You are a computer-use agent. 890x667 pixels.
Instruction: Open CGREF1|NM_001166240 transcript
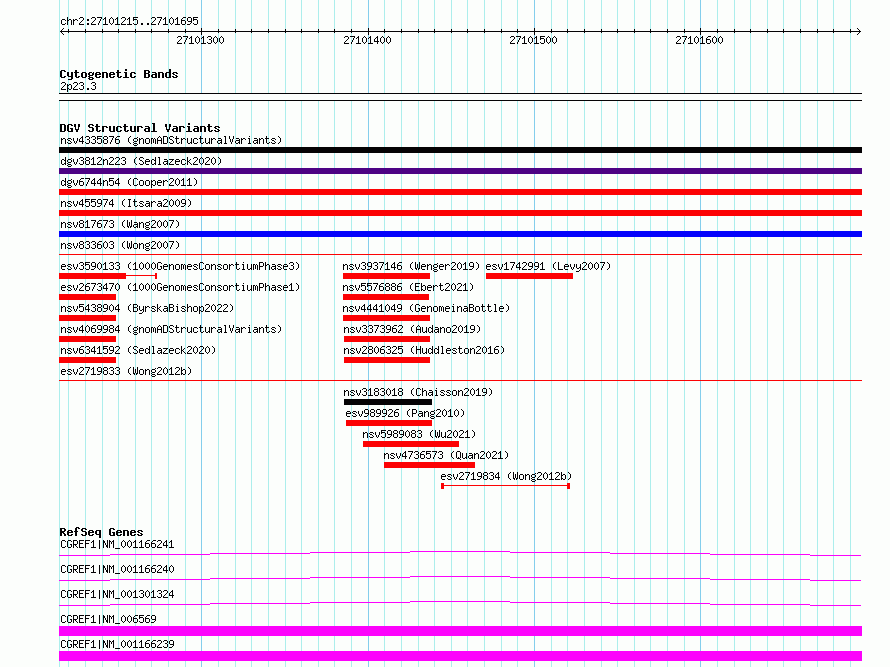coord(117,569)
